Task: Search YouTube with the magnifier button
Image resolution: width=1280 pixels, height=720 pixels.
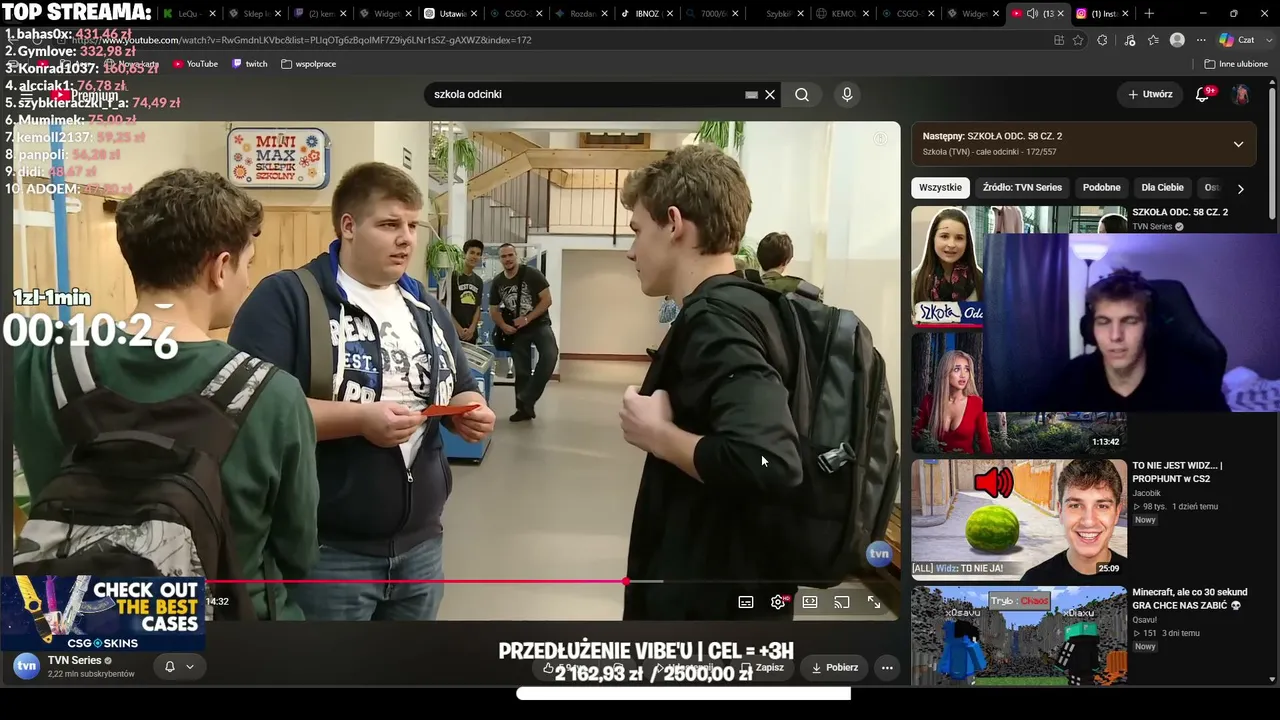Action: point(802,94)
